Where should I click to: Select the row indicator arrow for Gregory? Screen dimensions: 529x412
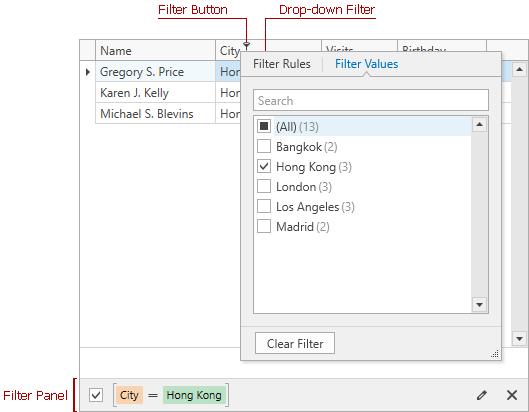tap(88, 72)
